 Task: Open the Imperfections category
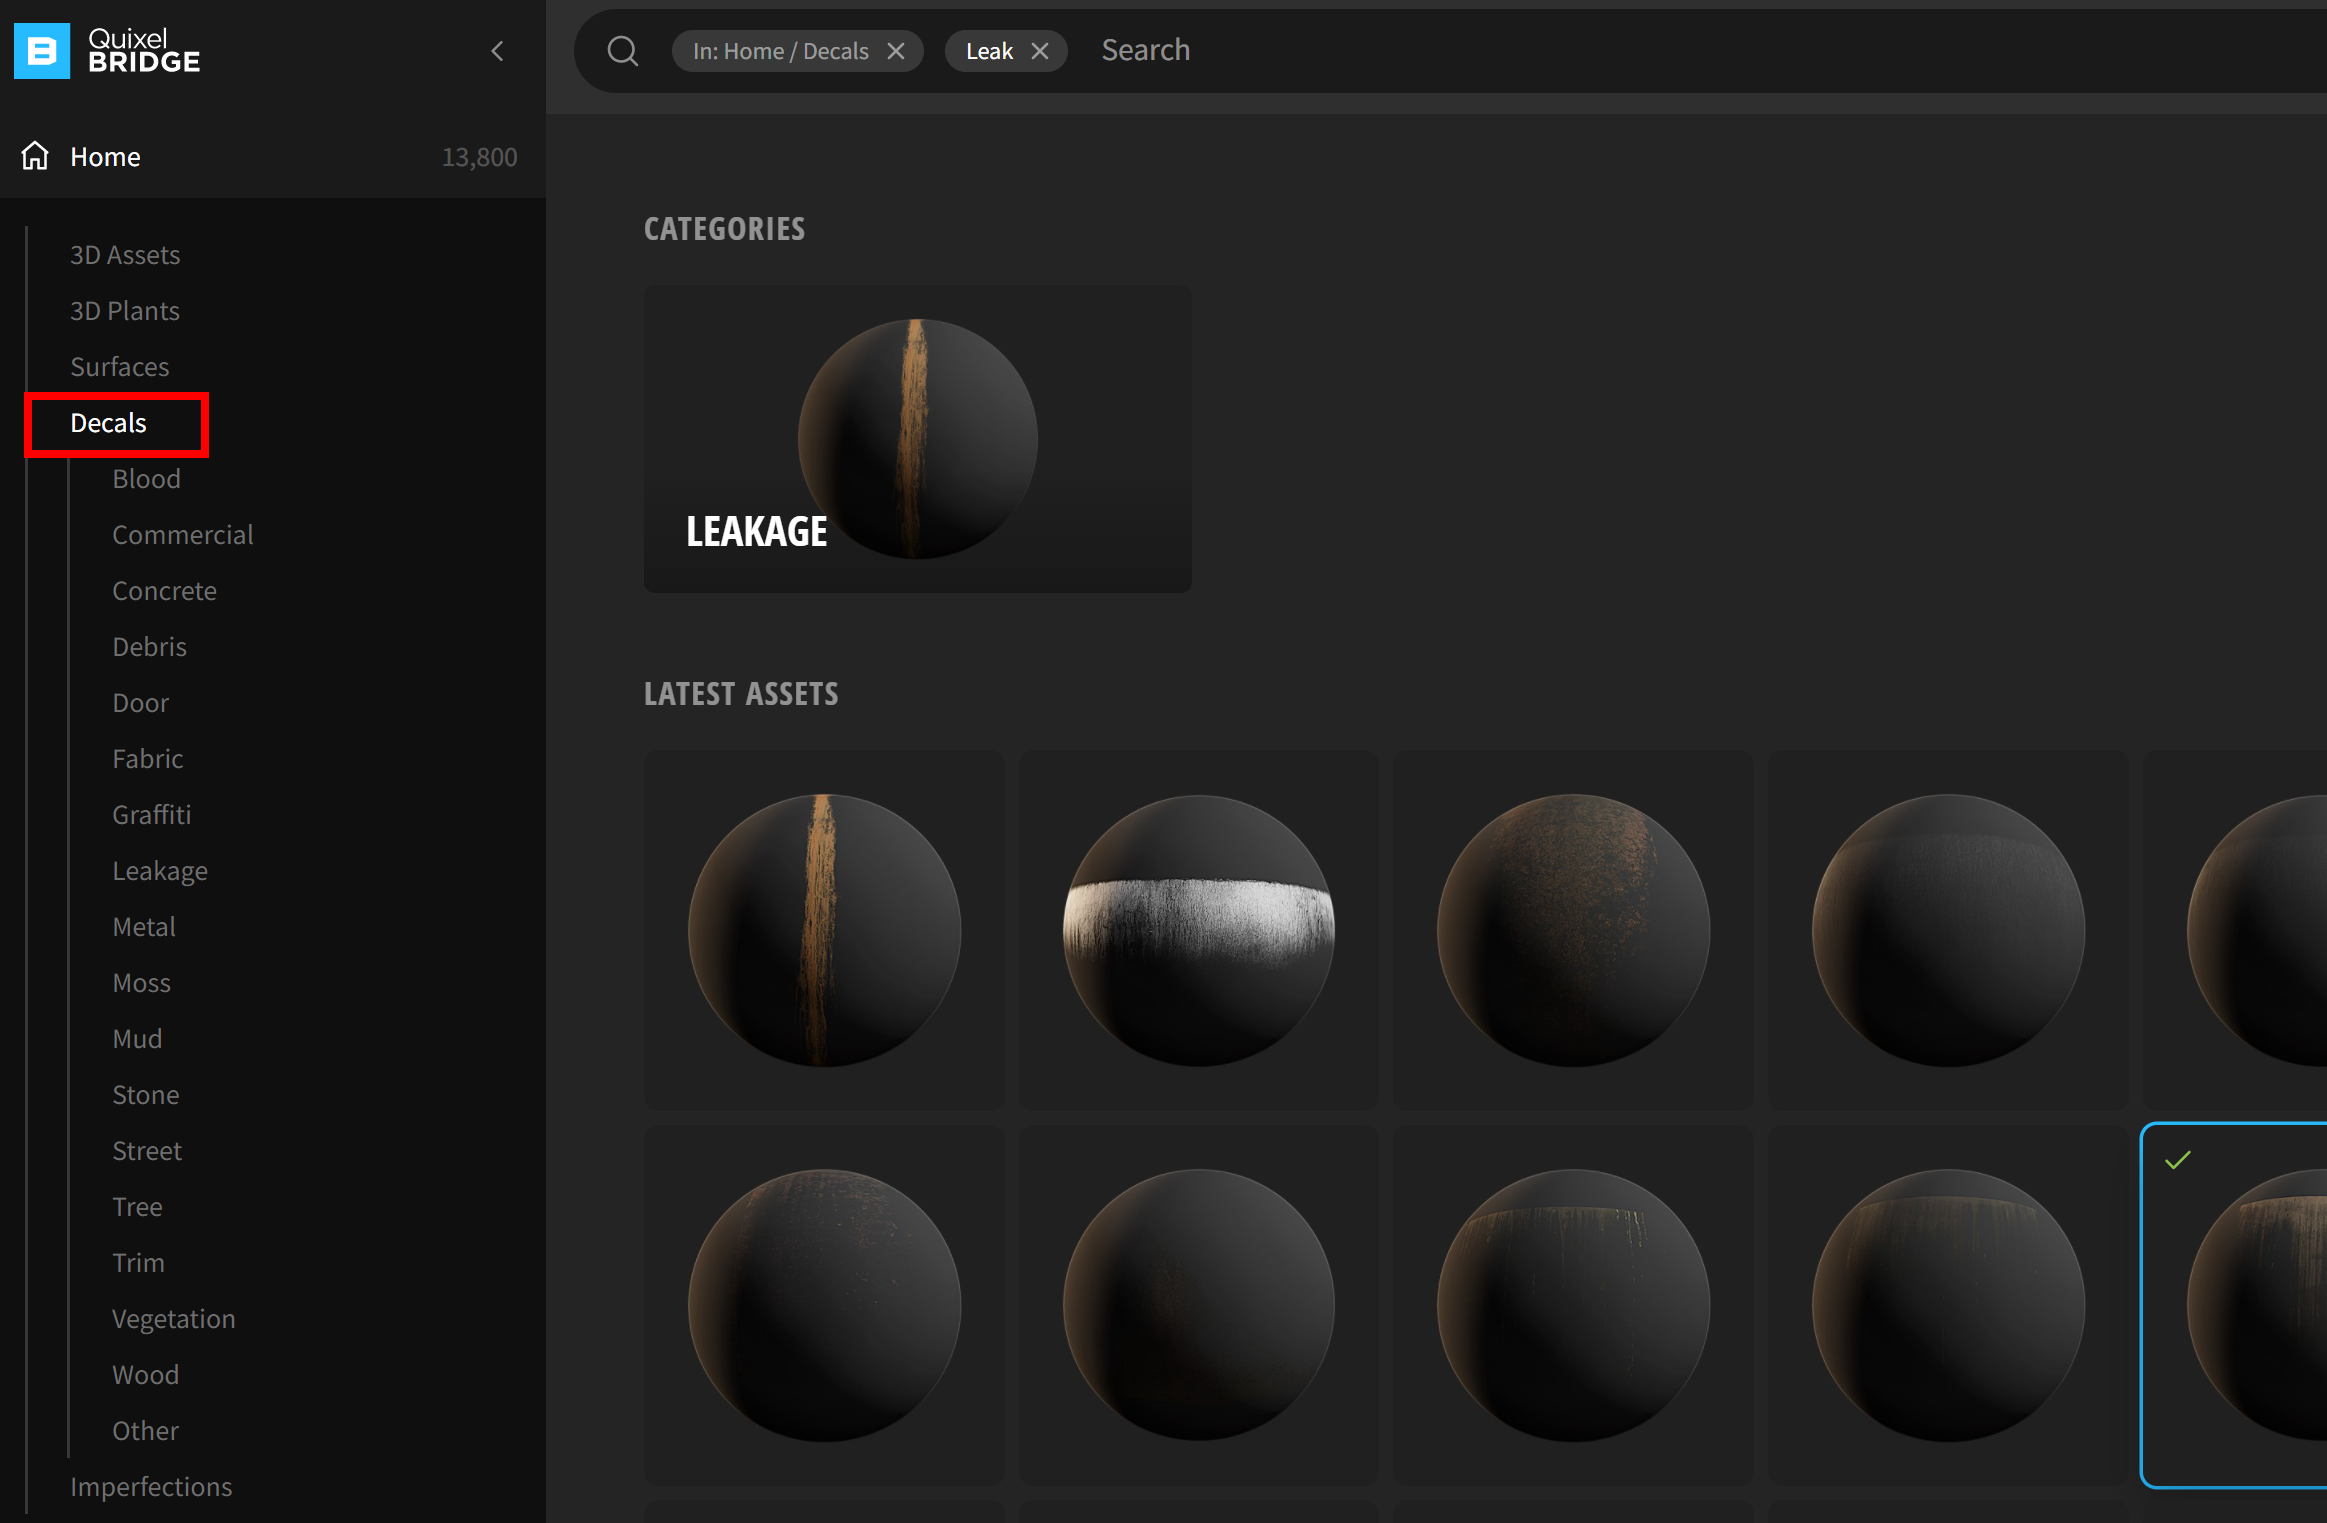point(151,1487)
